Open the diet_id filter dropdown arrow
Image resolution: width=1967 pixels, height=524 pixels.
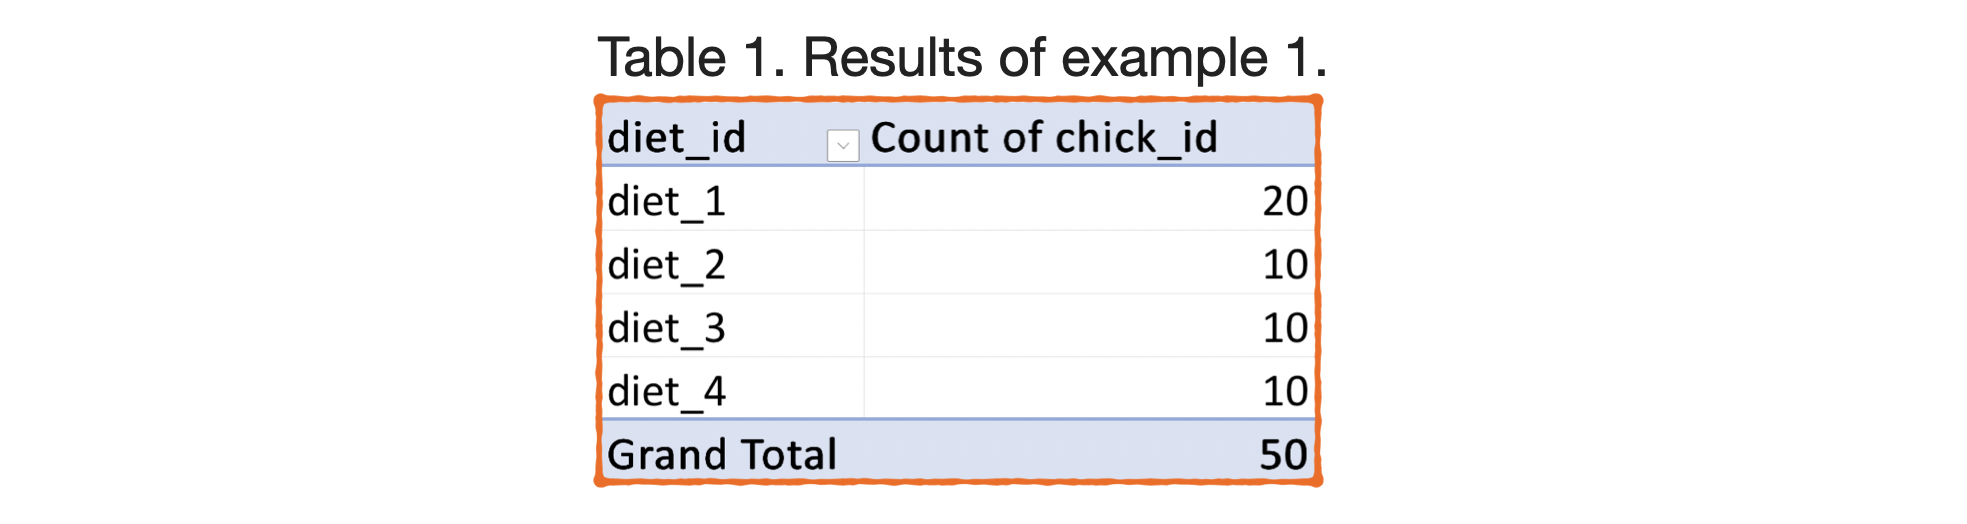pyautogui.click(x=843, y=145)
